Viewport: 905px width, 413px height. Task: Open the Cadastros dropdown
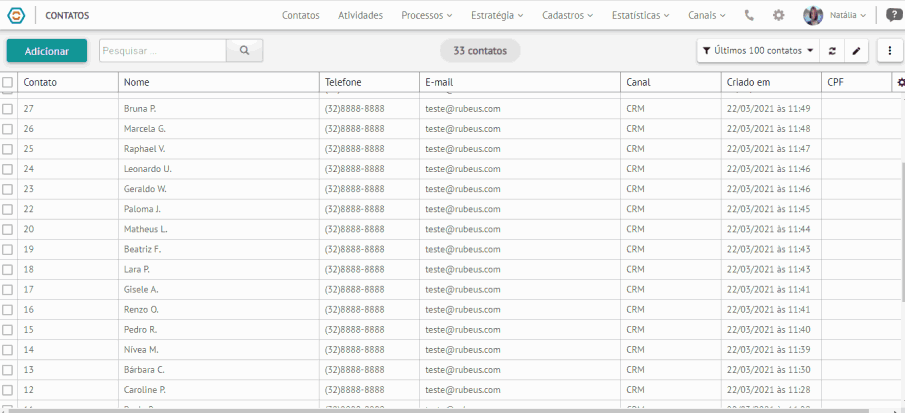point(567,16)
